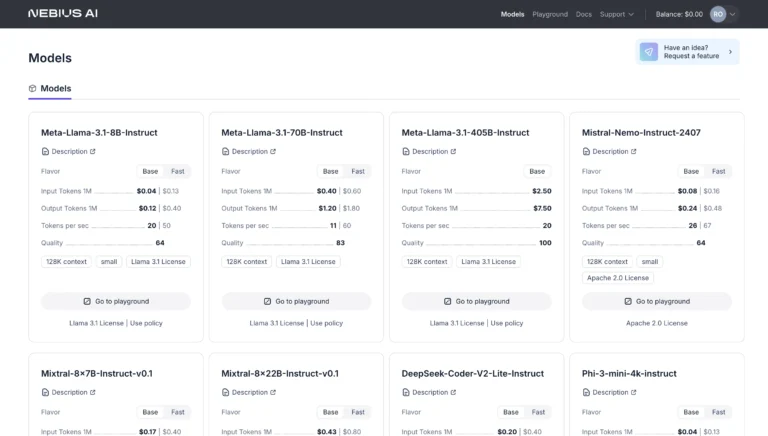Viewport: 768px width, 436px height.
Task: Click the Balance: $0.00 text
Action: 679,14
